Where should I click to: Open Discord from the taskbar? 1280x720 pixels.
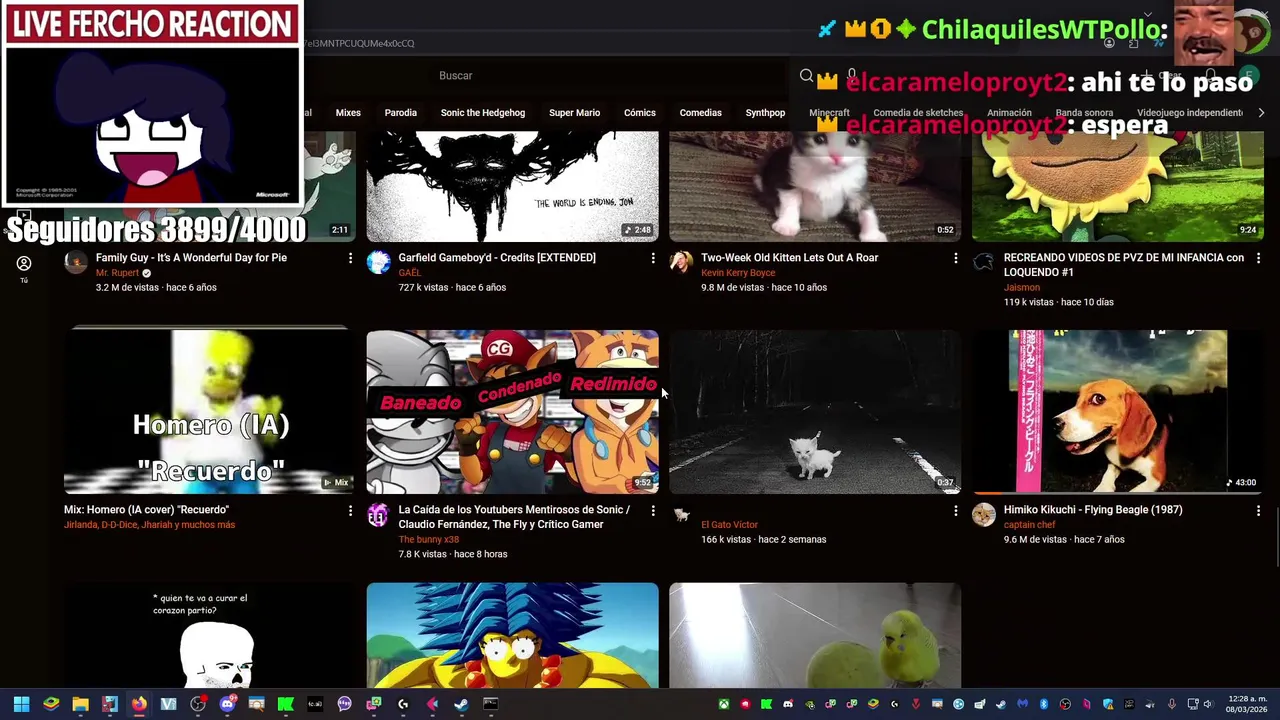(x=227, y=704)
